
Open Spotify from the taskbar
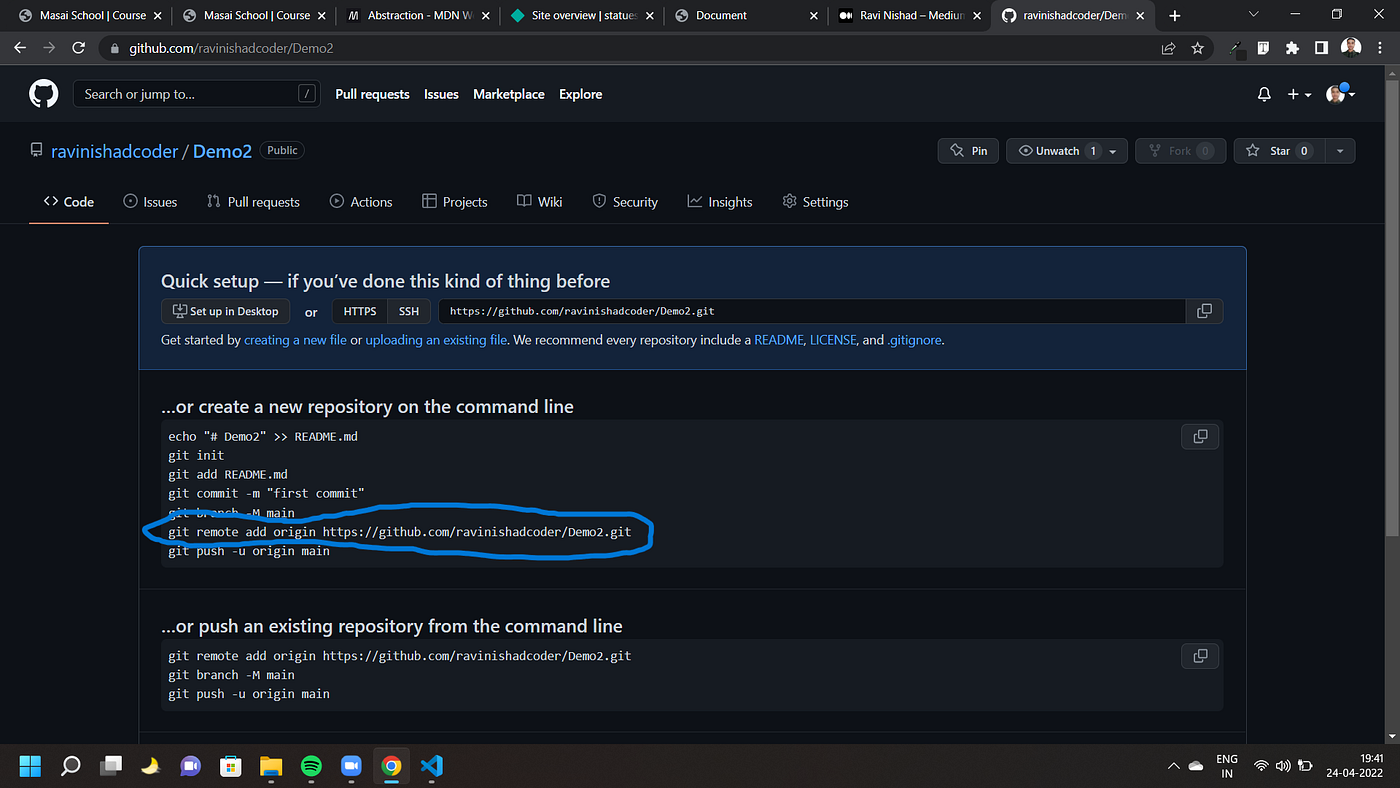pos(311,767)
